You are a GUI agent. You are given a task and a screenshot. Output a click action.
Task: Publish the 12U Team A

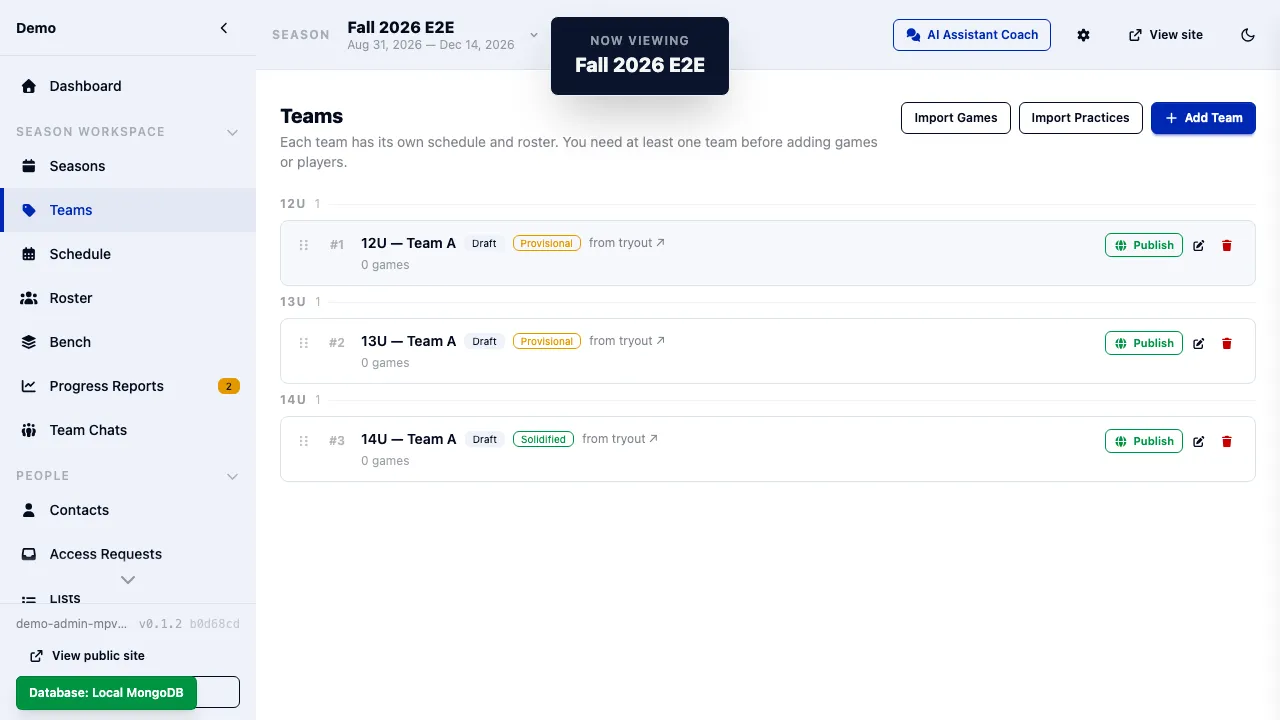[x=1144, y=245]
